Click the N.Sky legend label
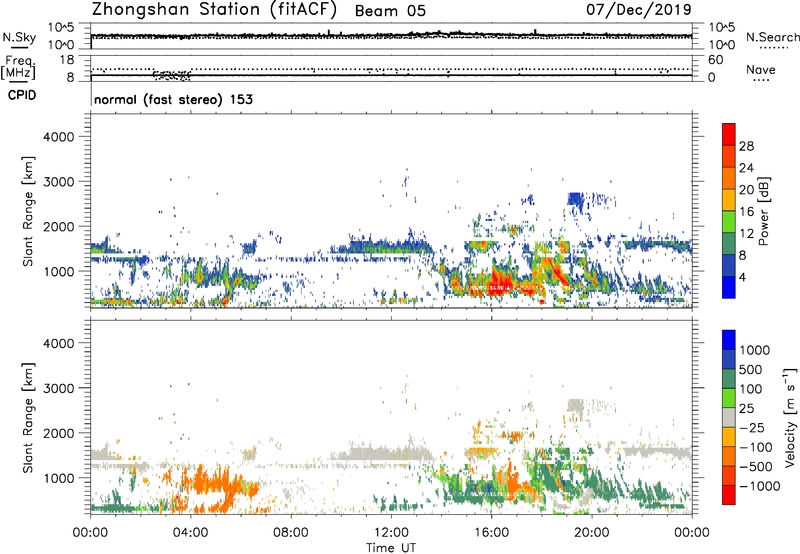 [19, 37]
